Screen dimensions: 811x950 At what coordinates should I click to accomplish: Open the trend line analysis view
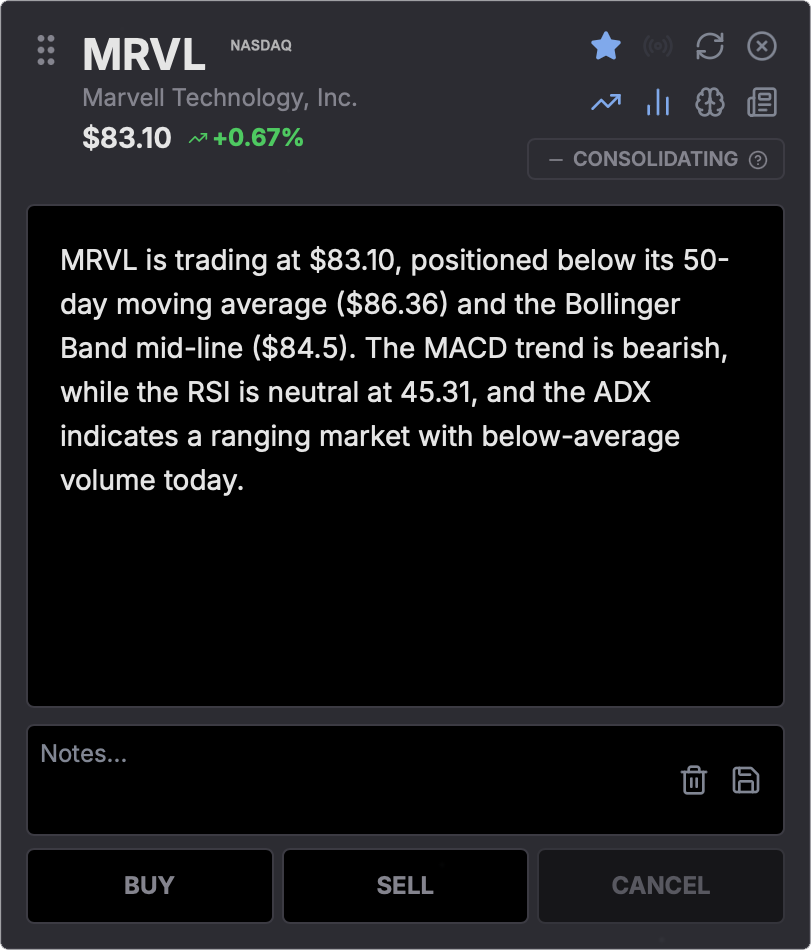point(606,102)
